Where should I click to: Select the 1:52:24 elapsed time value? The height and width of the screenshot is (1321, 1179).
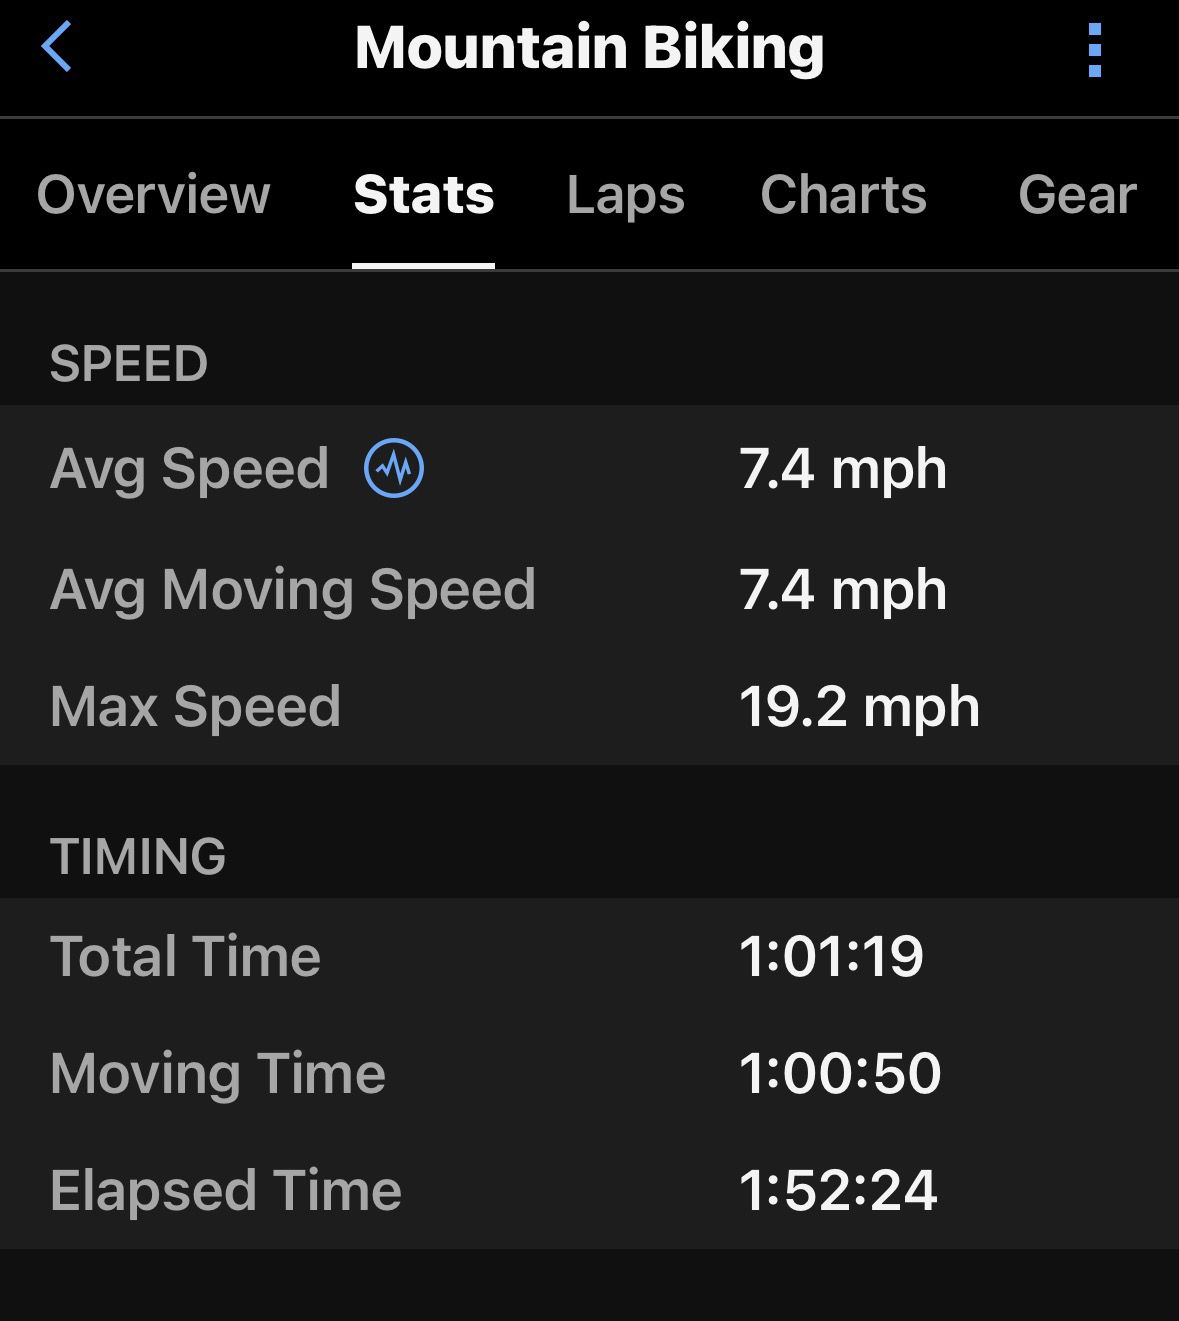838,1190
